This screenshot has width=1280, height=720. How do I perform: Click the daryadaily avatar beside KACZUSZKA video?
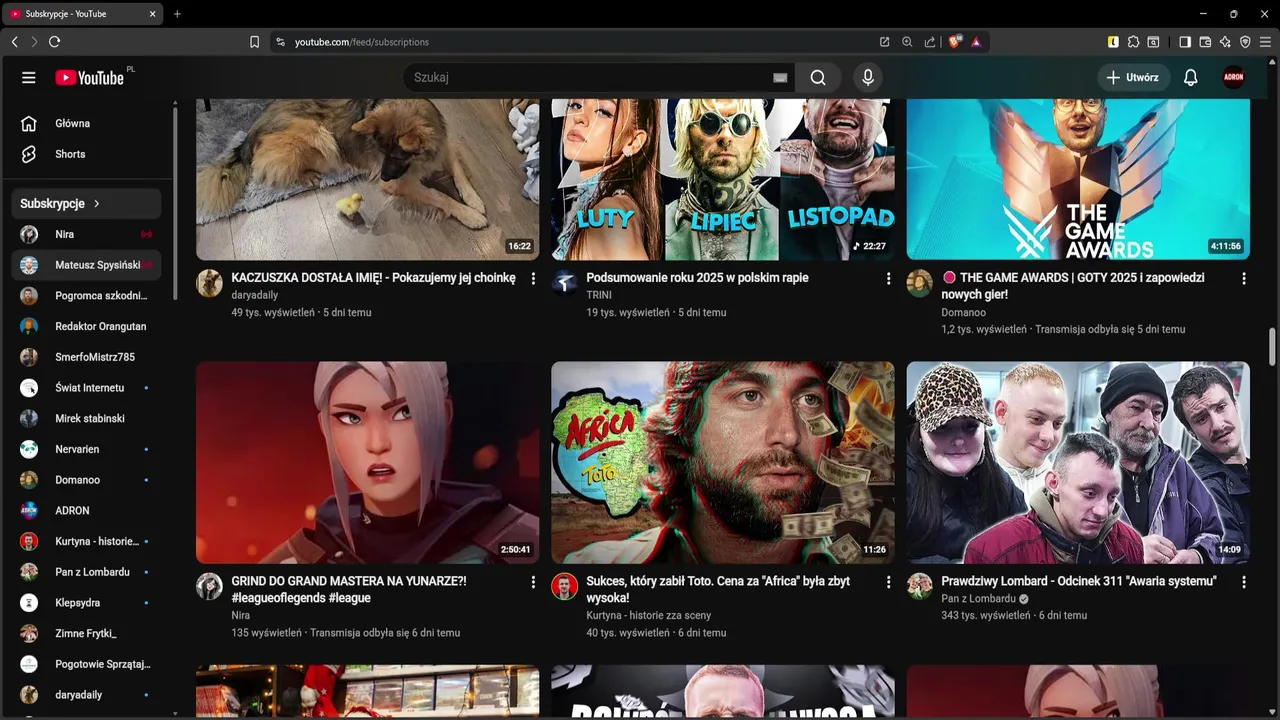[209, 283]
